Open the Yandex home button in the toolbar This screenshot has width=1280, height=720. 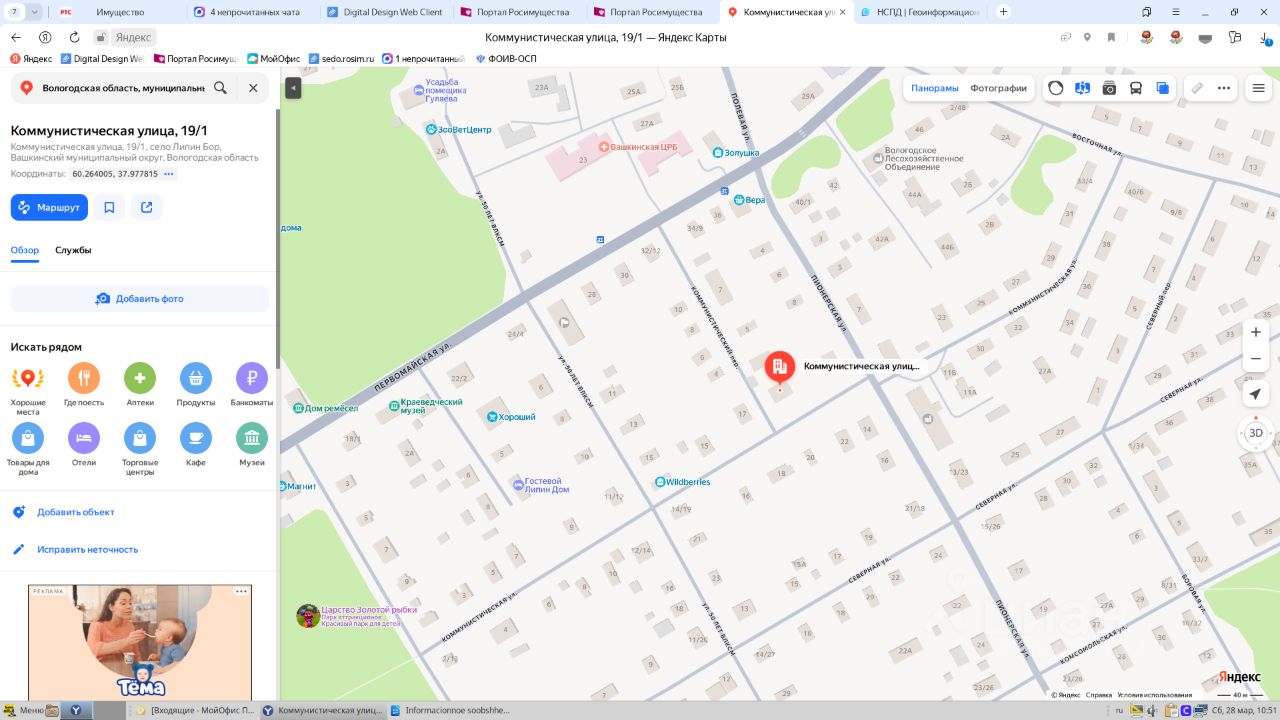(x=45, y=37)
